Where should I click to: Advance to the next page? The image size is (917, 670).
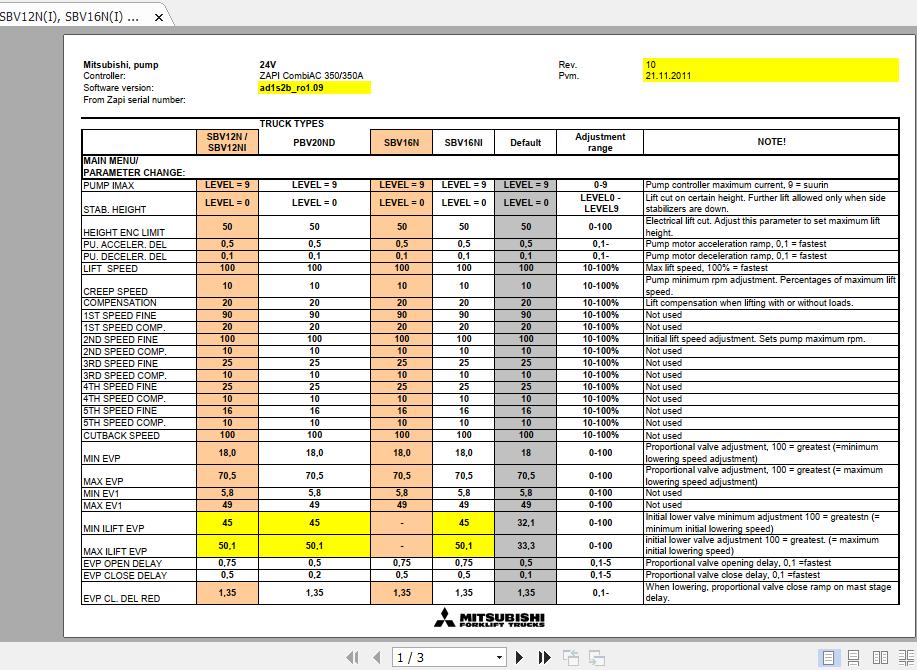520,657
